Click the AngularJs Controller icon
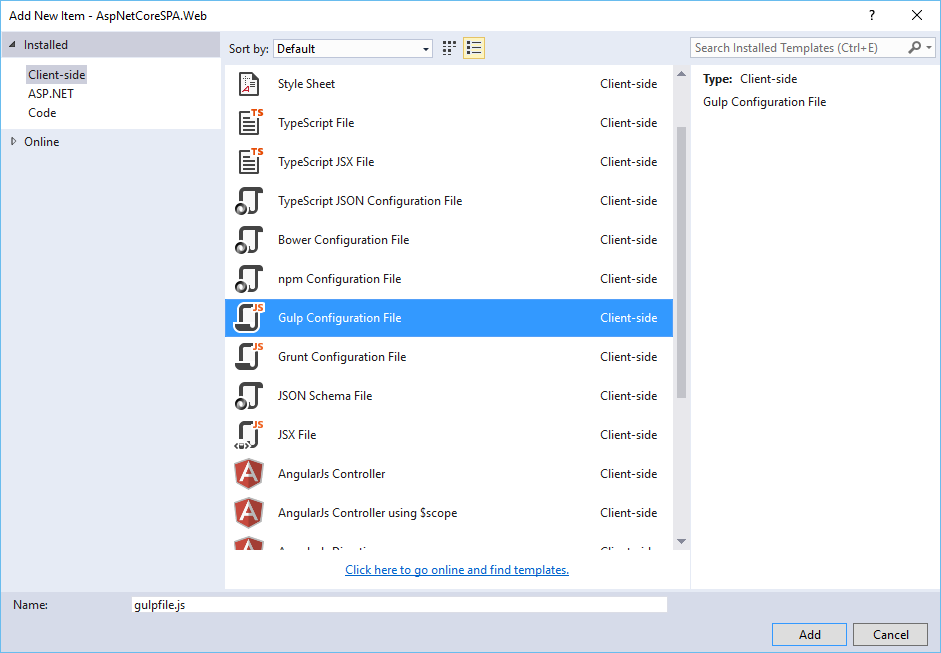Screen dimensions: 941x653 pos(249,474)
